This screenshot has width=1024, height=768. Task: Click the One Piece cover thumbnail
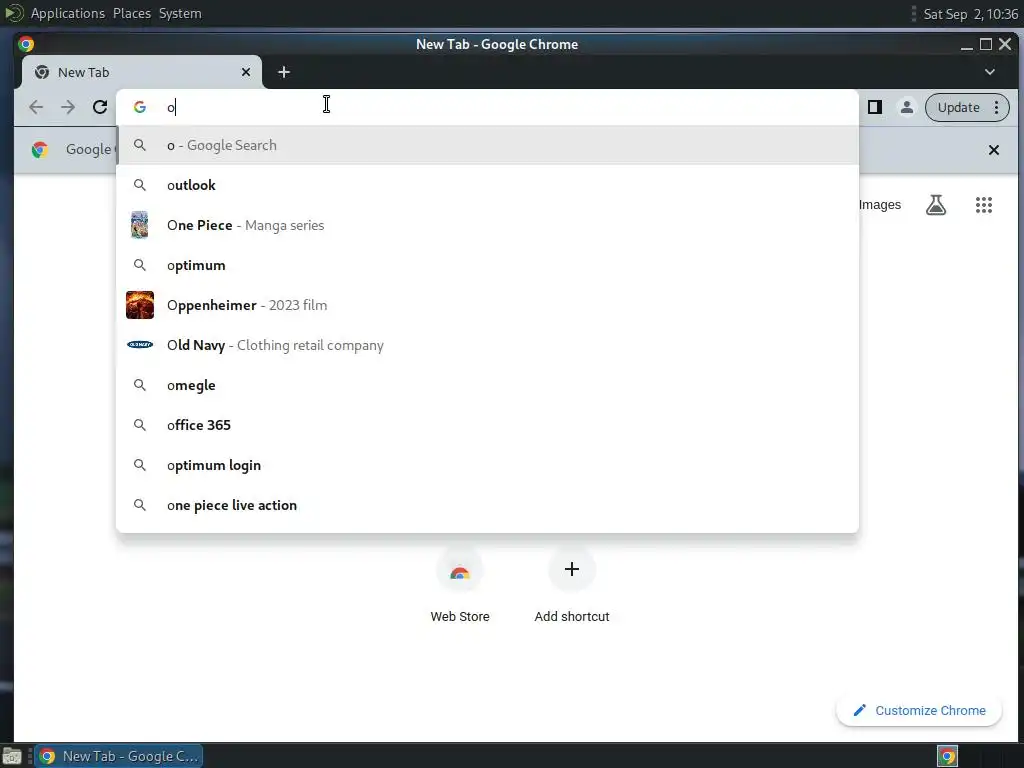pos(139,225)
